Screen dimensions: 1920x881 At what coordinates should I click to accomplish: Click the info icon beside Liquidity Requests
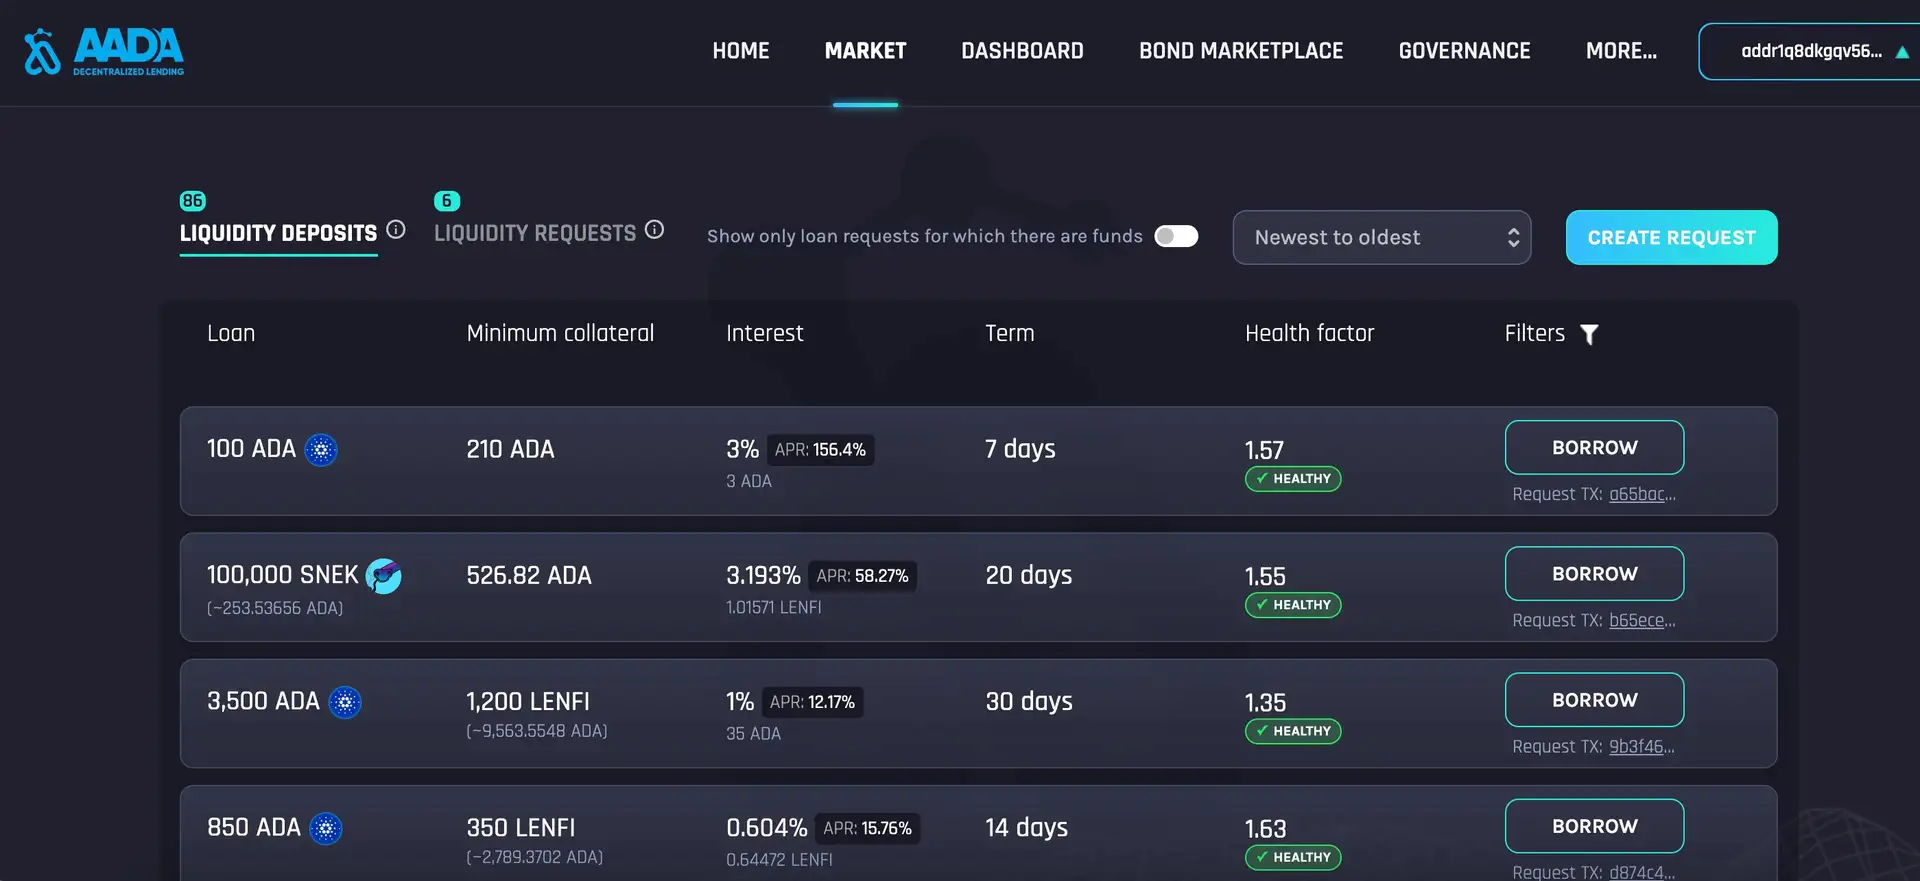pyautogui.click(x=654, y=230)
